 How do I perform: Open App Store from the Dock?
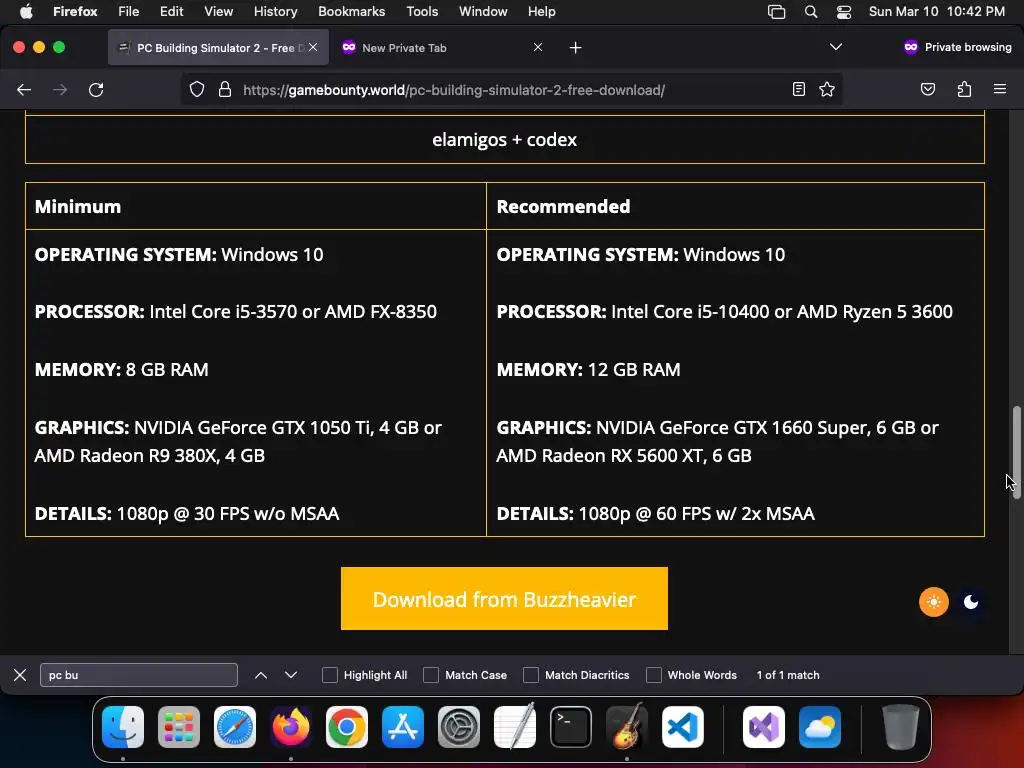[x=403, y=726]
